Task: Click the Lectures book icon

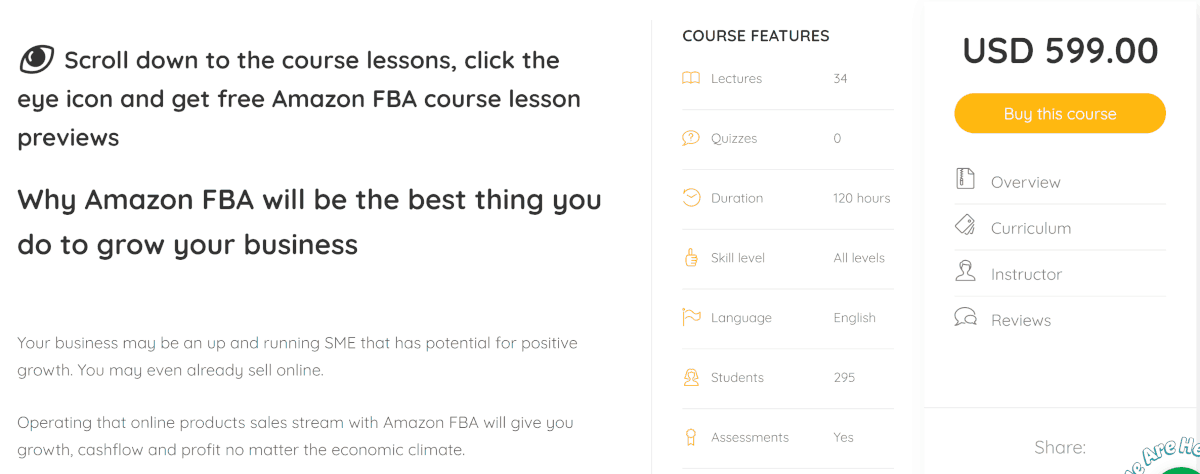Action: tap(691, 78)
